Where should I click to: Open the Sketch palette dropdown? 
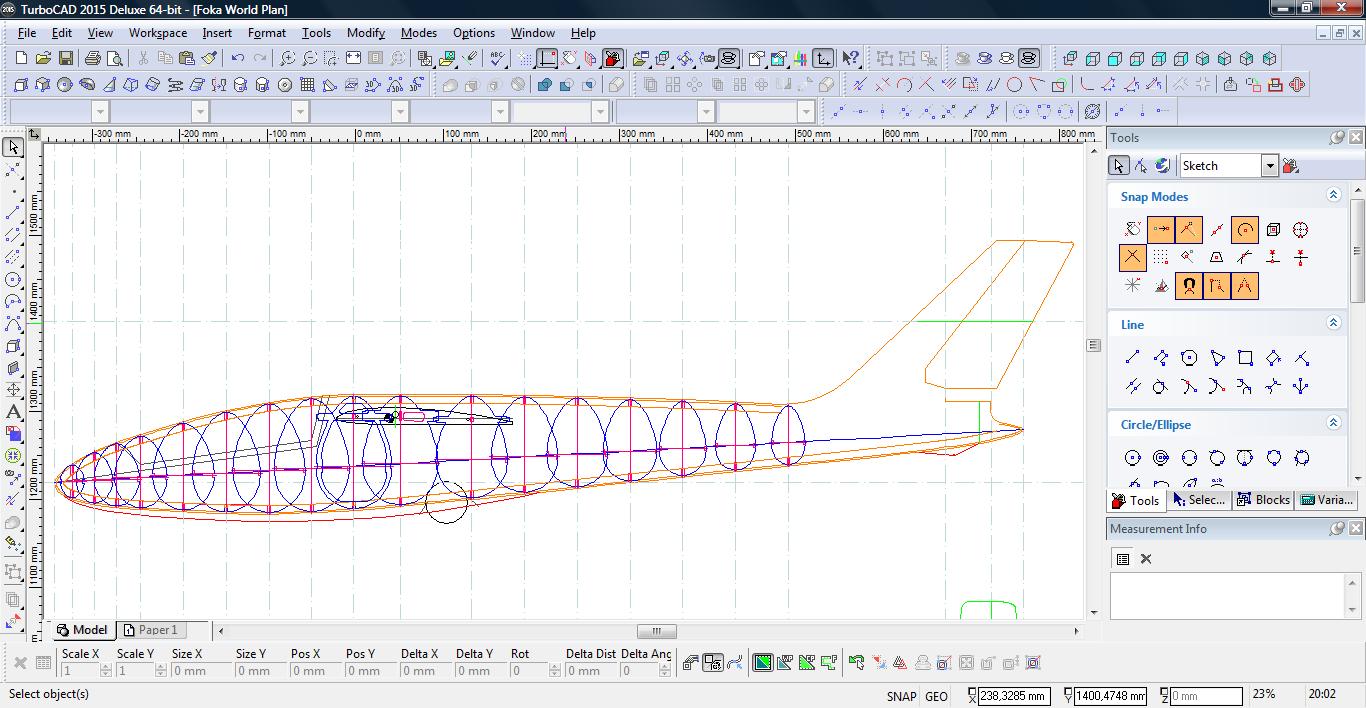tap(1269, 166)
